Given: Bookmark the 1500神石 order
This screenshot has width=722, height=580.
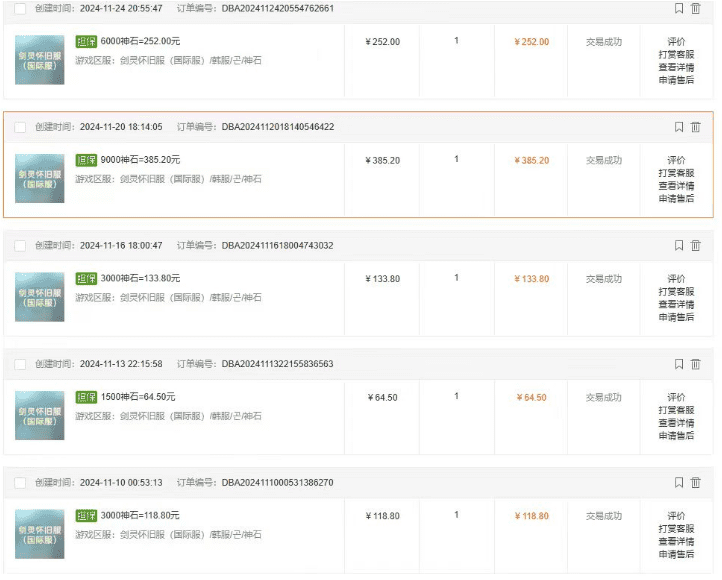Looking at the screenshot, I should click(x=679, y=364).
